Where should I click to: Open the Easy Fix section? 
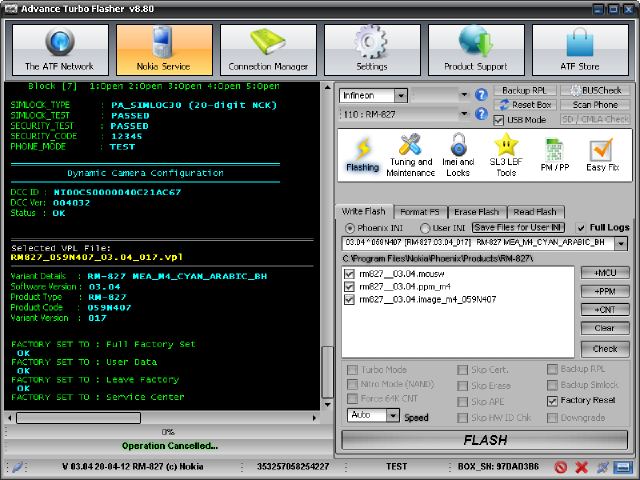[x=602, y=155]
